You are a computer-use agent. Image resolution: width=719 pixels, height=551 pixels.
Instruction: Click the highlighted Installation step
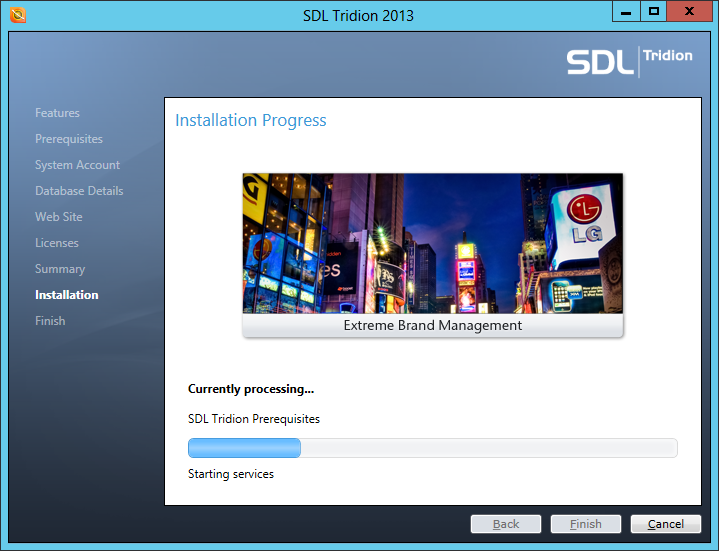click(x=67, y=295)
